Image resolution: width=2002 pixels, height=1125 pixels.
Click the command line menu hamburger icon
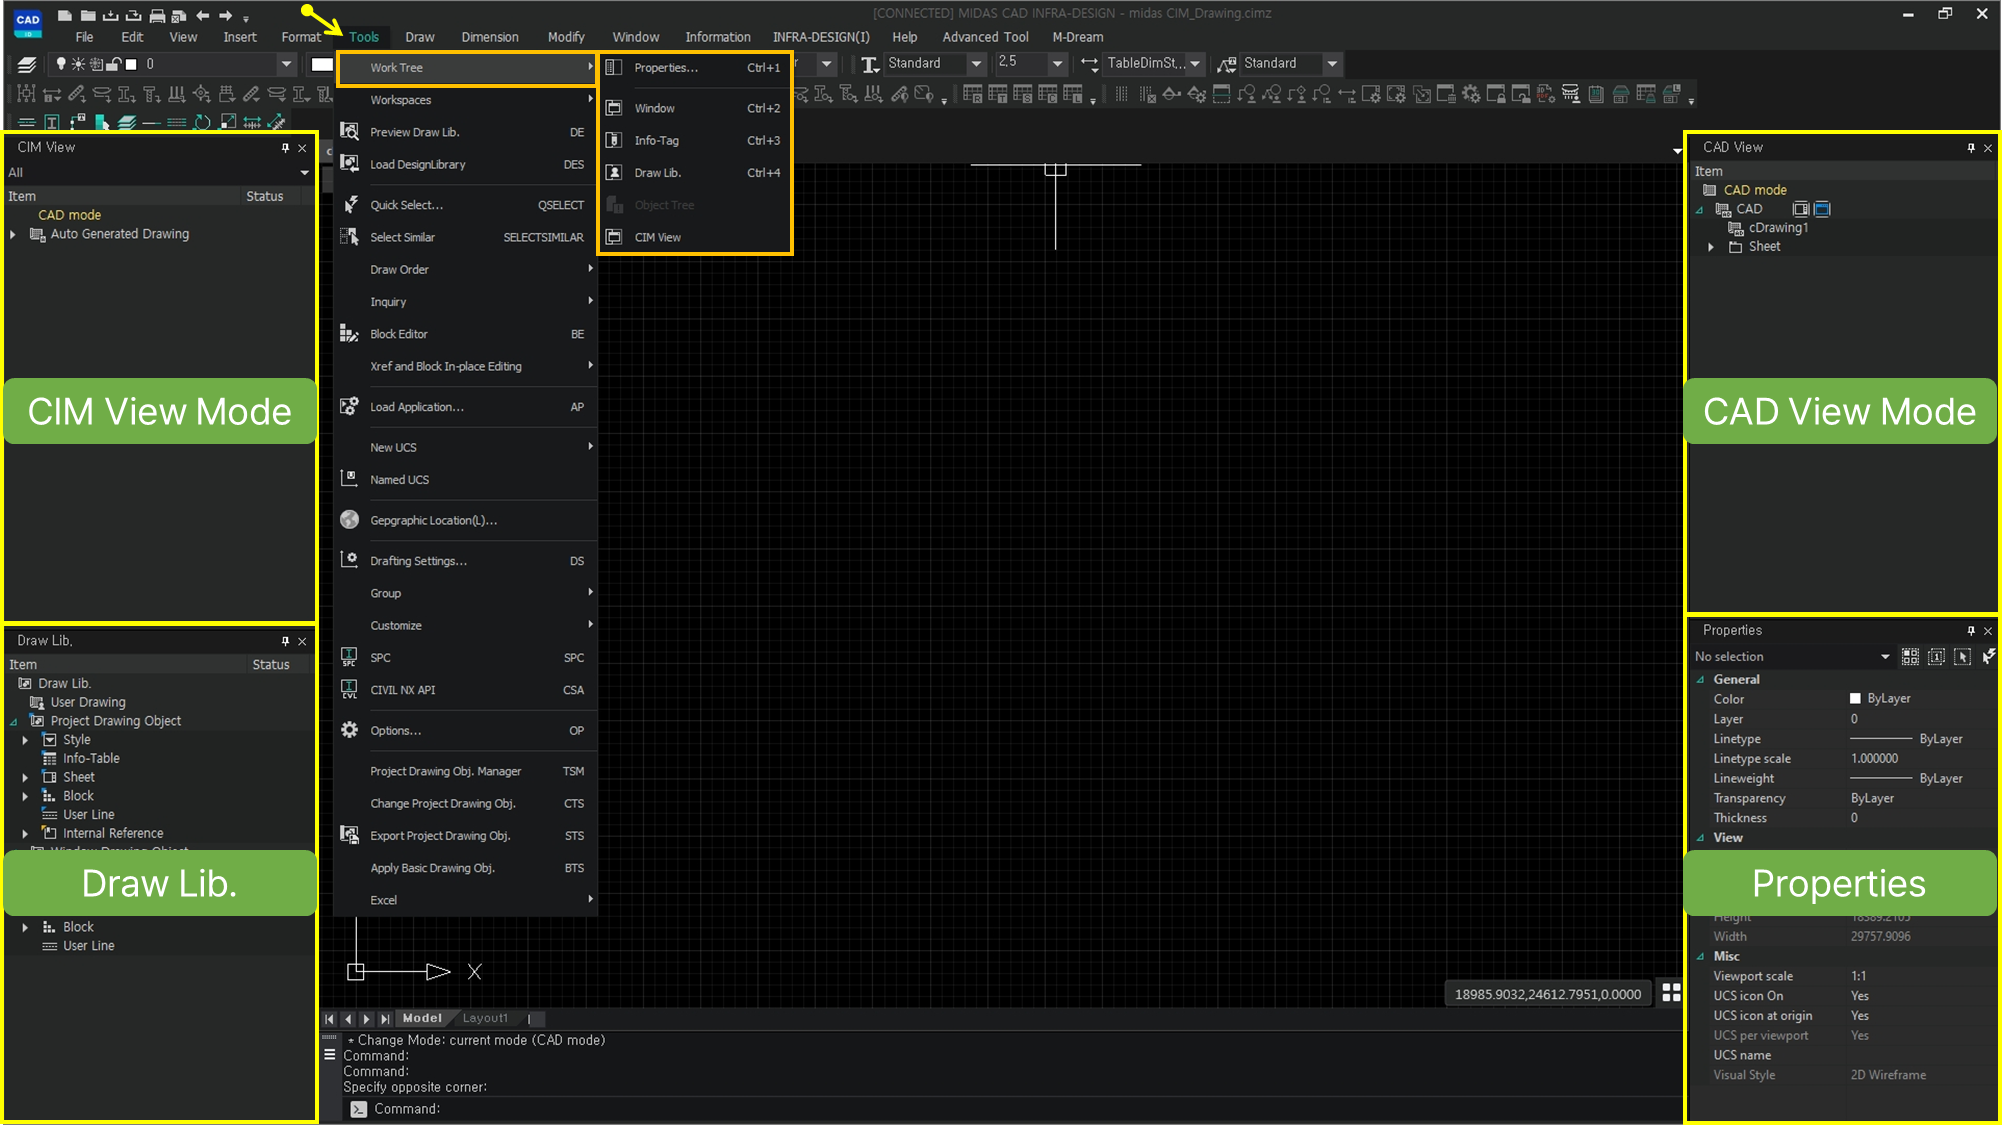[330, 1054]
